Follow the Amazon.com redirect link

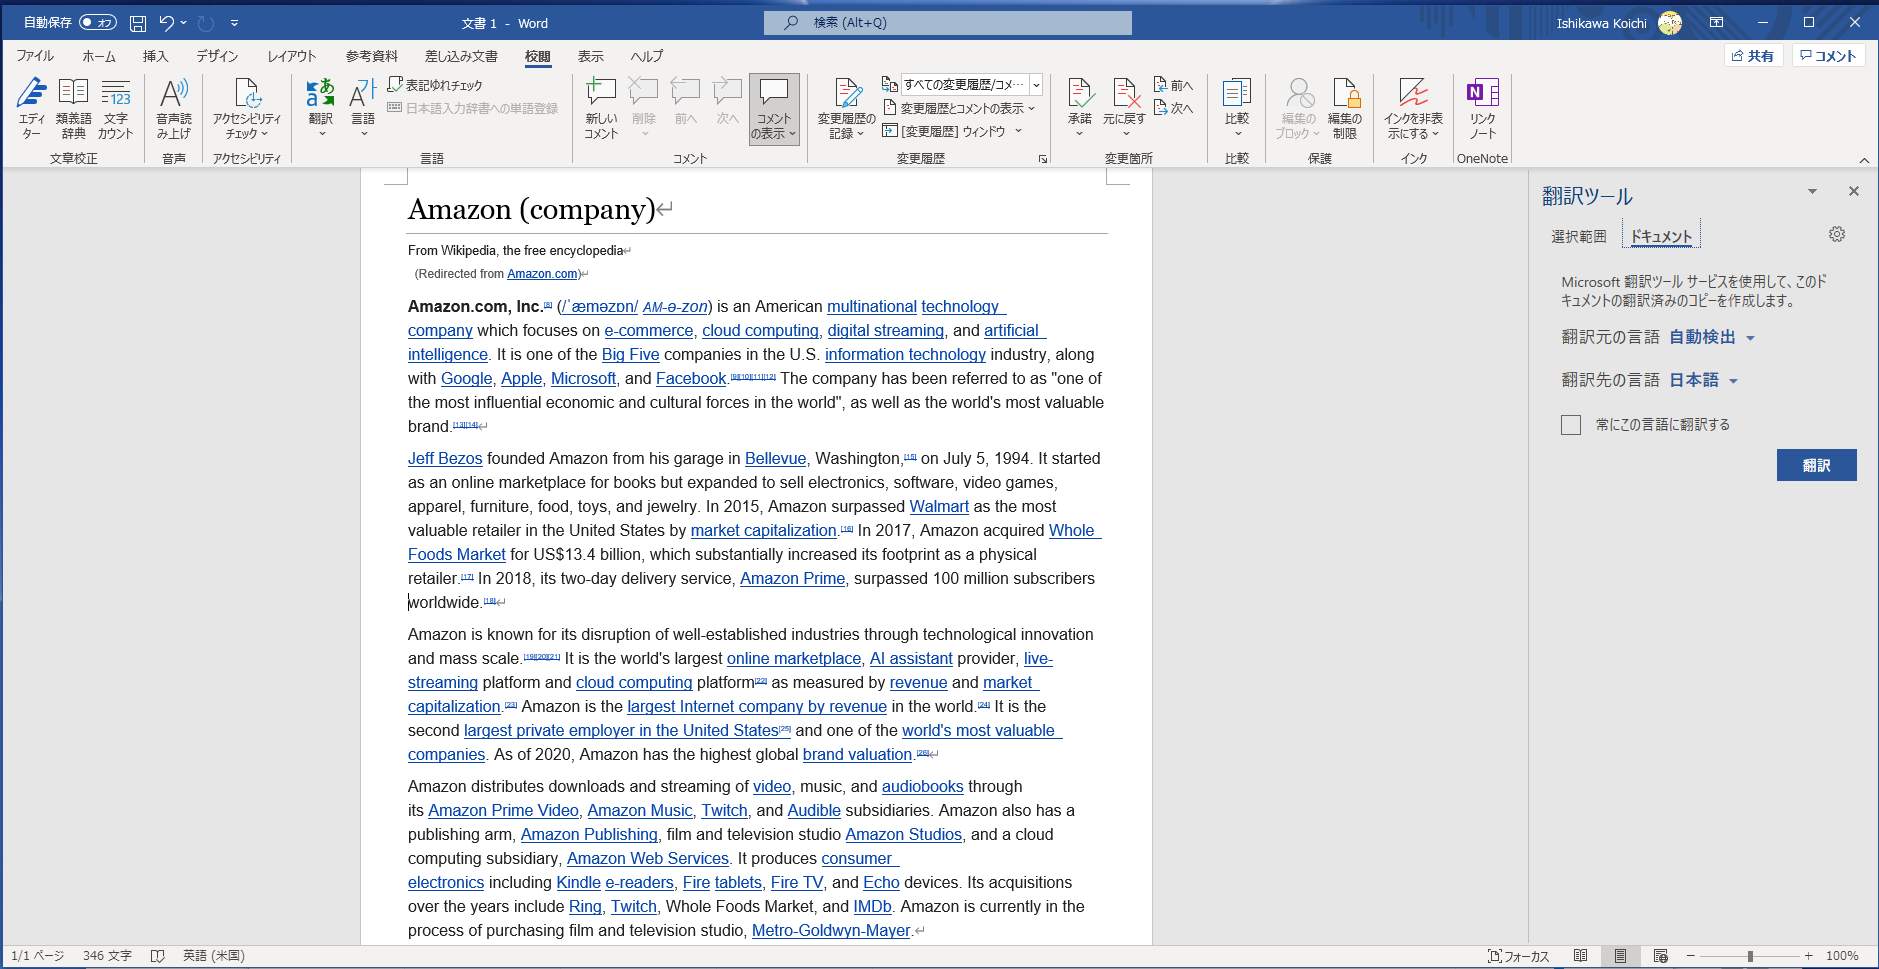542,274
